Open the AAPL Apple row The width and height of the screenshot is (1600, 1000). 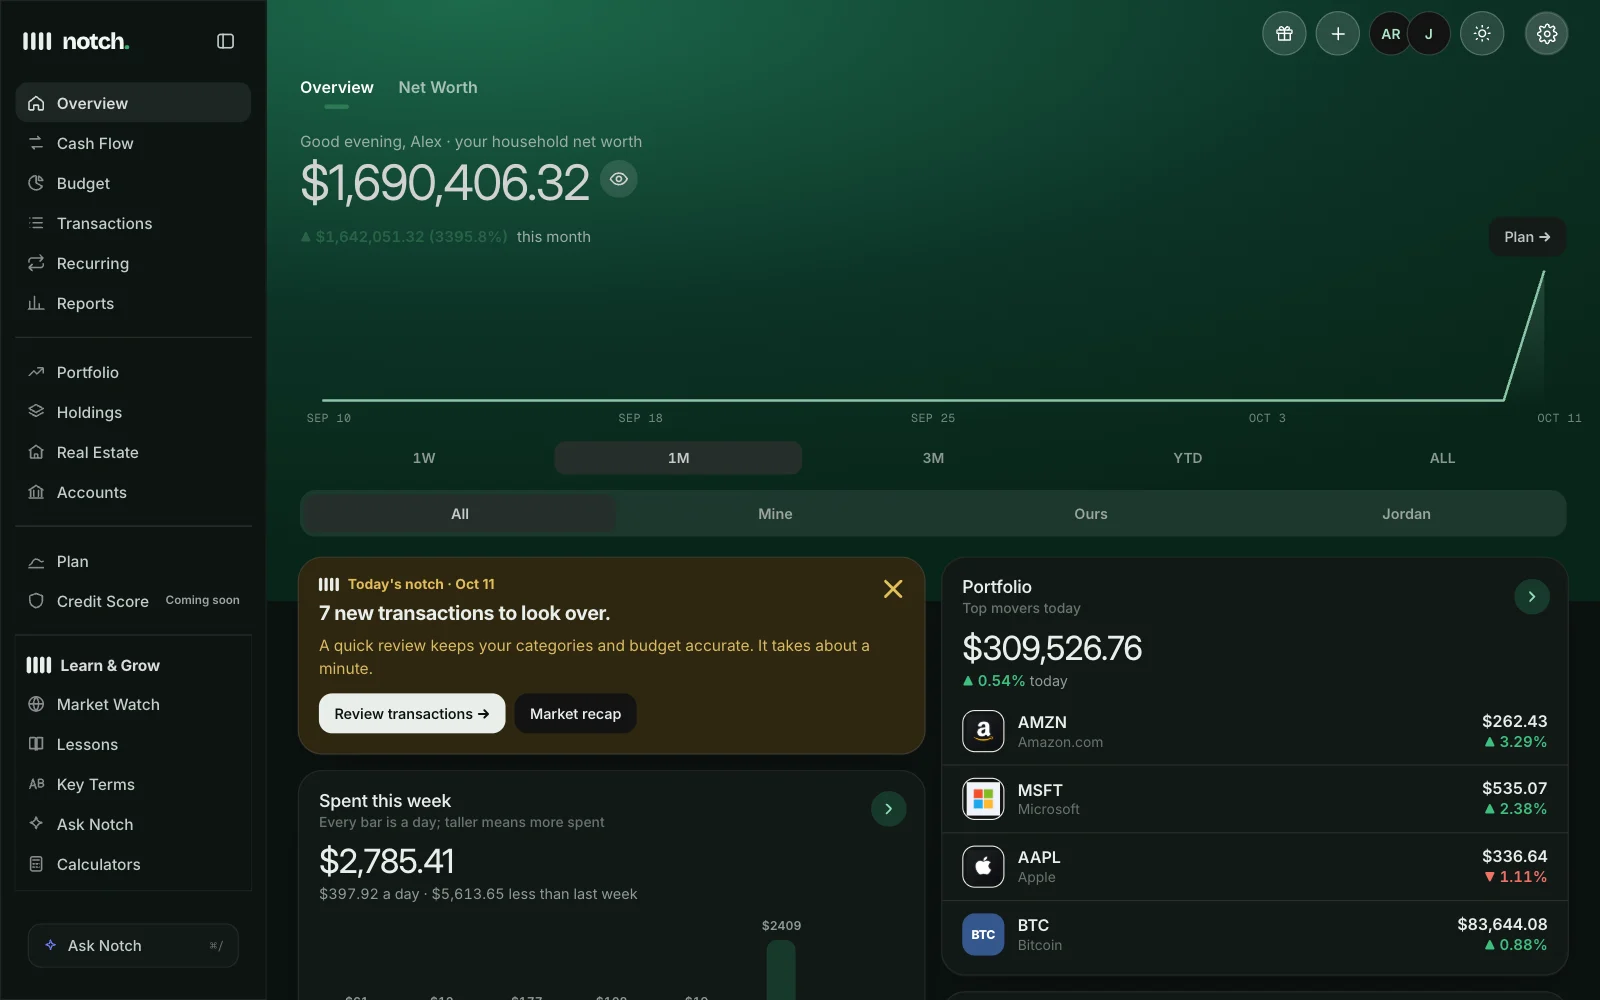pos(1254,866)
